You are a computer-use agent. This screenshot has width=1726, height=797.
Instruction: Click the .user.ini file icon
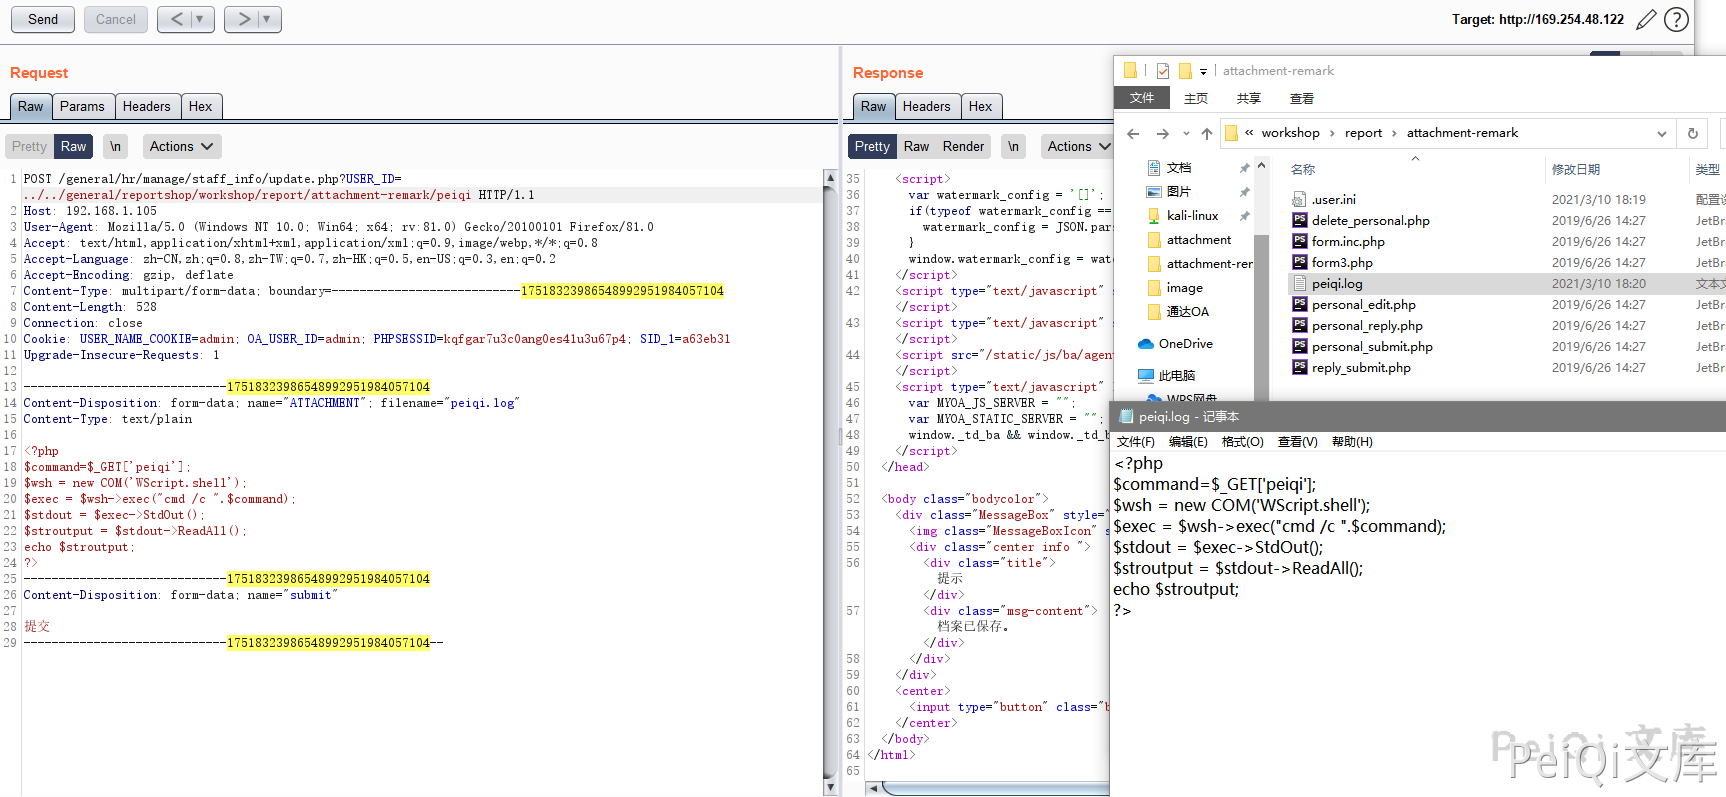1299,199
